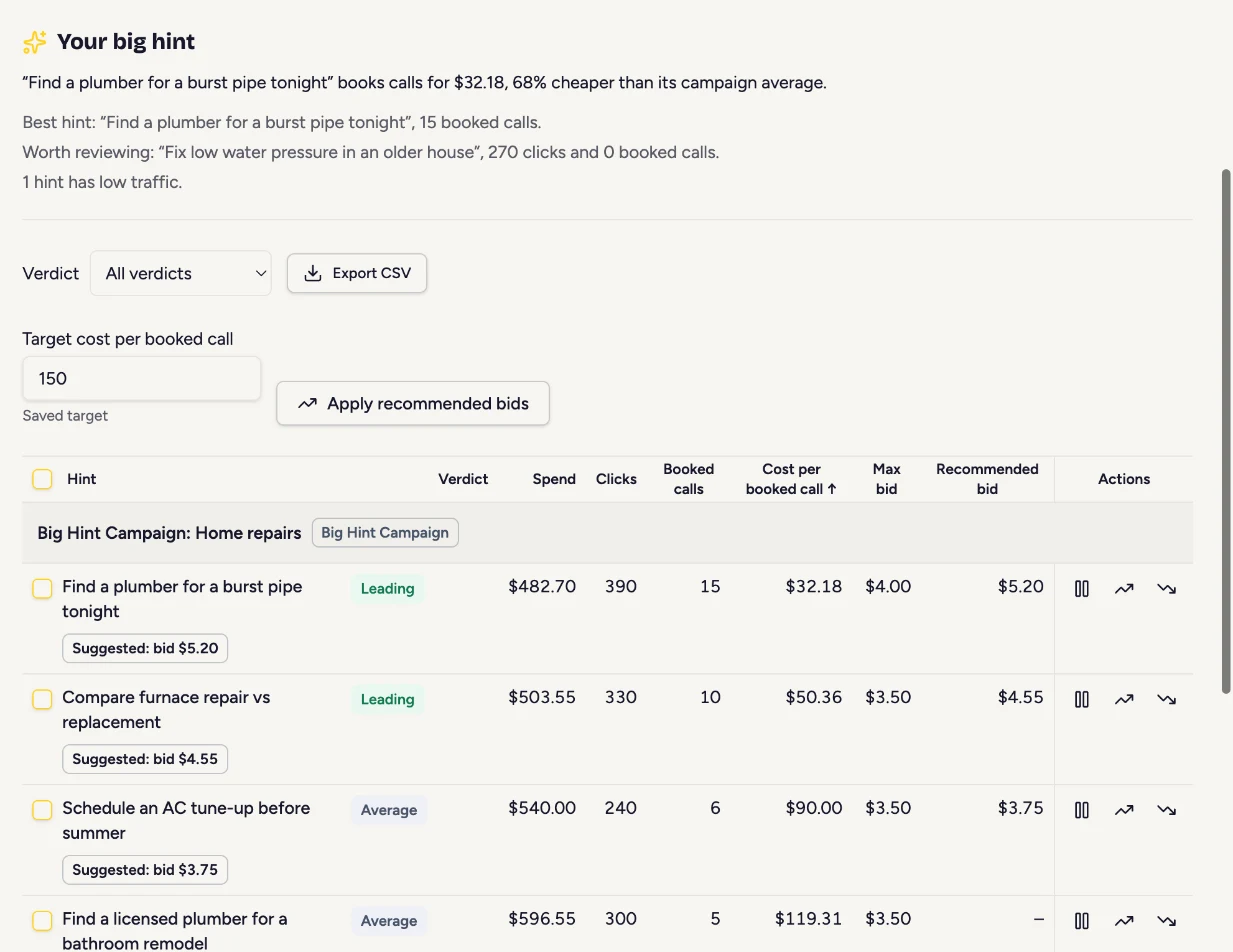
Task: Click the Suggested: bid $5.20 chip
Action: click(x=145, y=648)
